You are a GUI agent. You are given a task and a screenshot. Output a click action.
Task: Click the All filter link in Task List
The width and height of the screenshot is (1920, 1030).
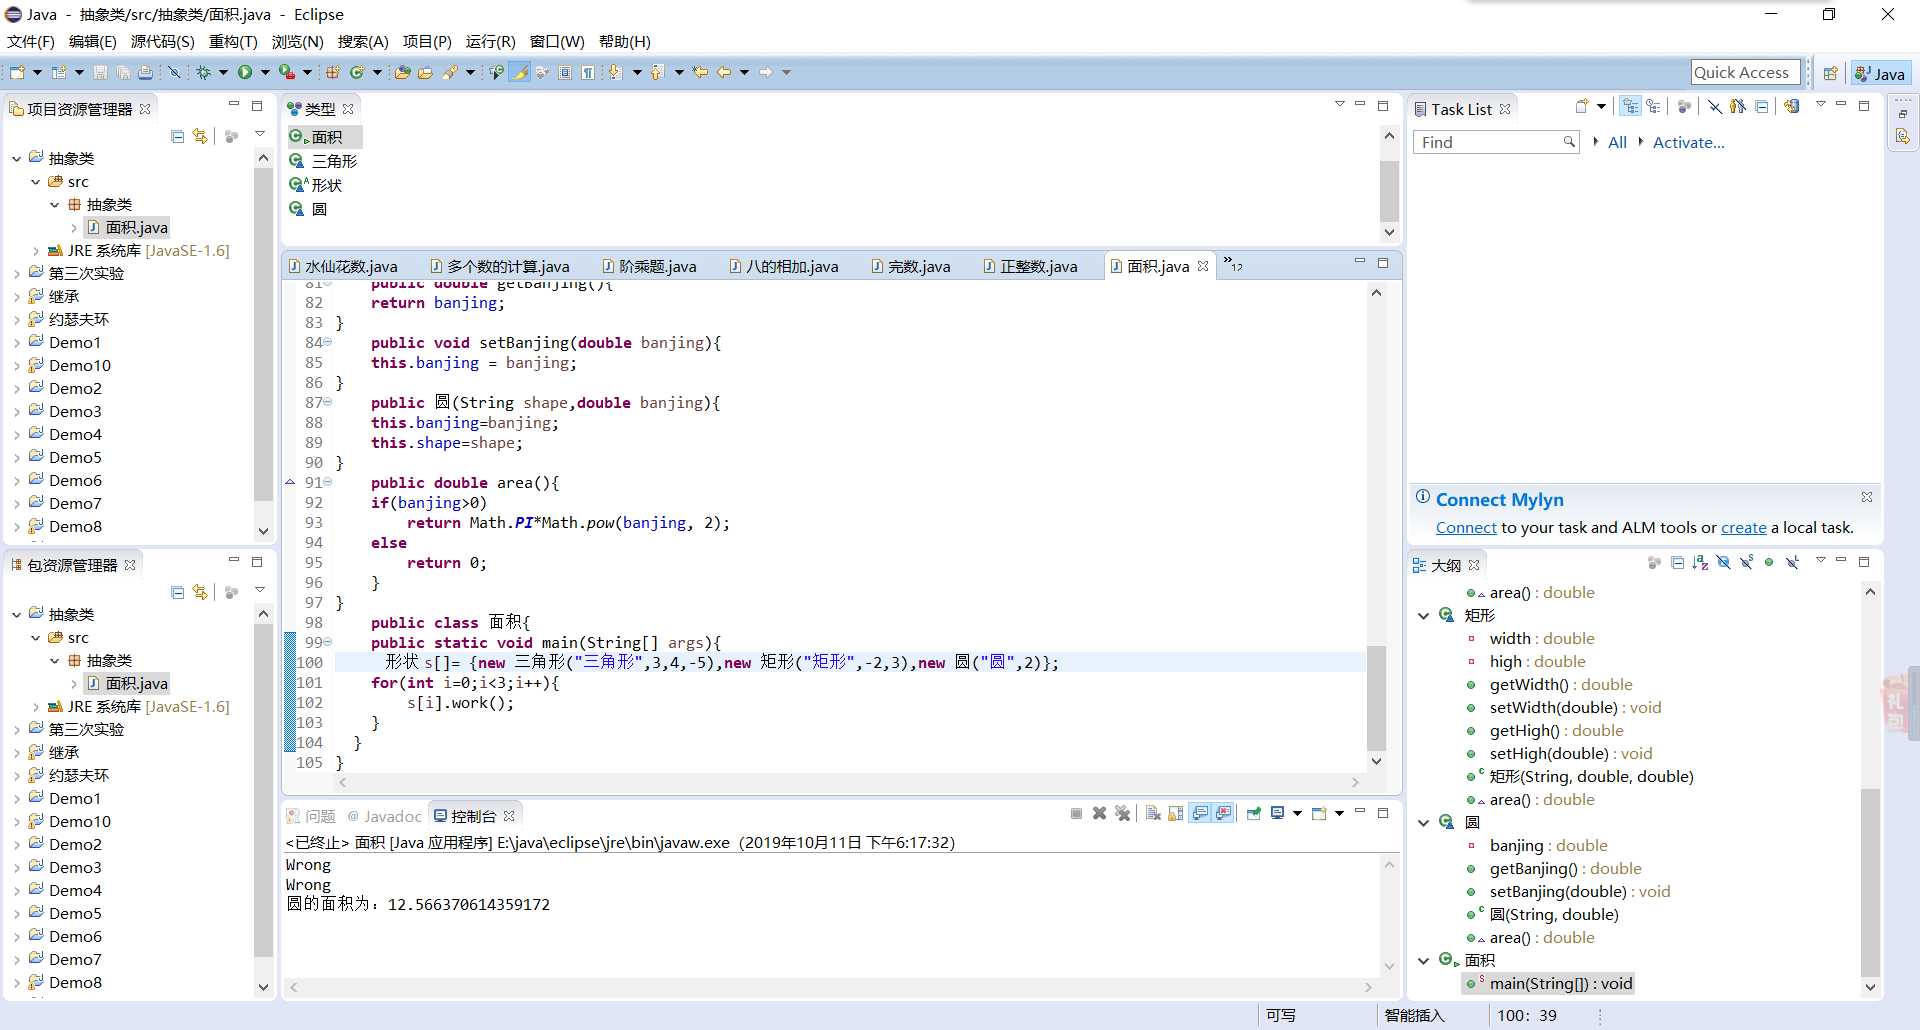point(1617,142)
